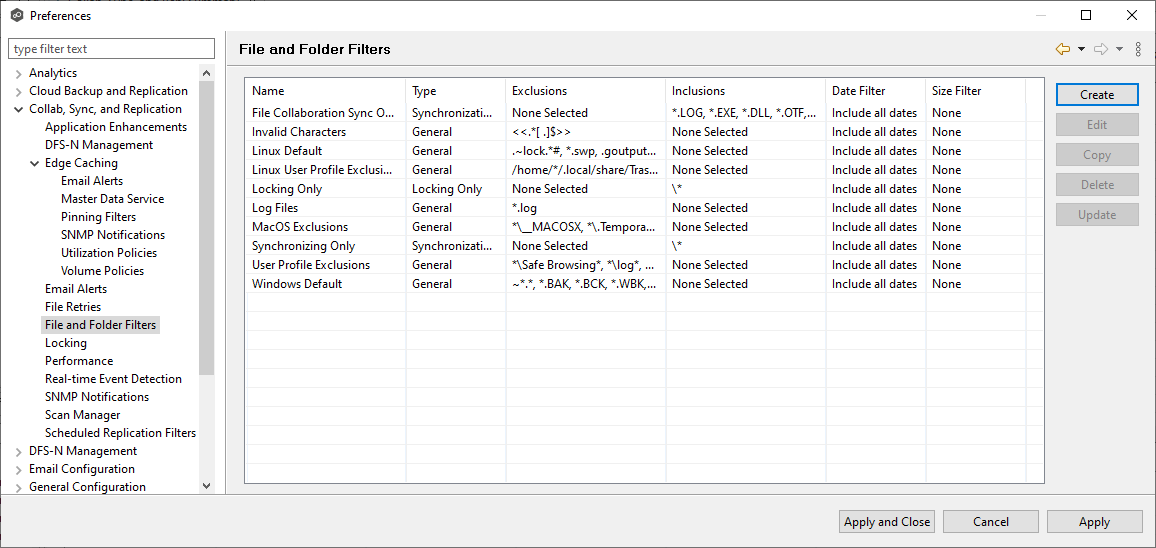Click the *.log exclusions cell
The width and height of the screenshot is (1156, 548).
tap(585, 208)
